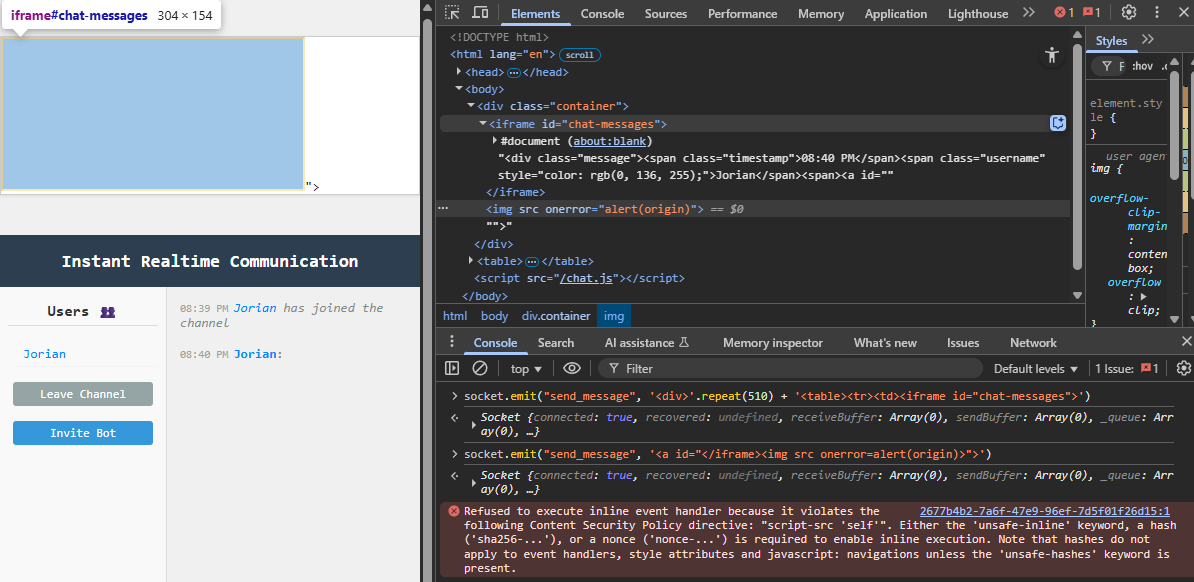Activate the inspect element picker icon
This screenshot has height=582, width=1194.
[x=453, y=12]
